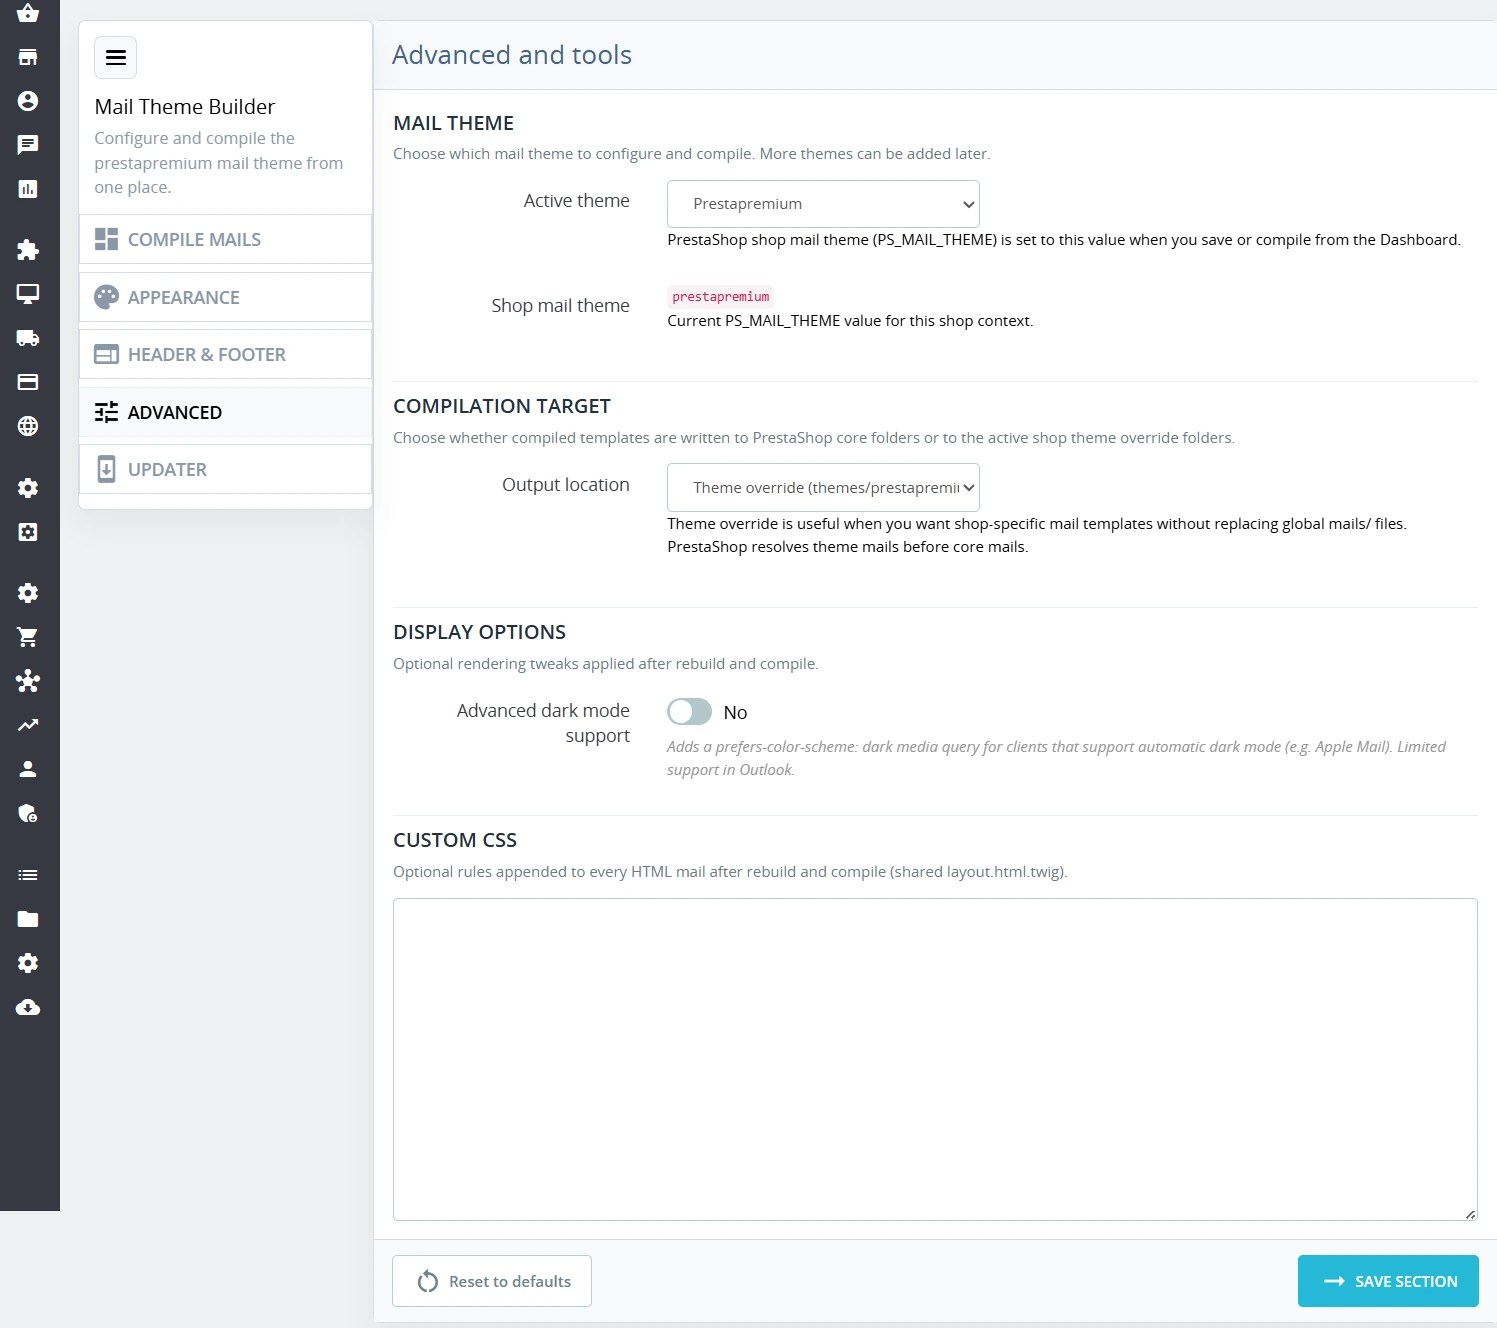Click the single person icon in sidebar
This screenshot has width=1497, height=1328.
[x=28, y=769]
